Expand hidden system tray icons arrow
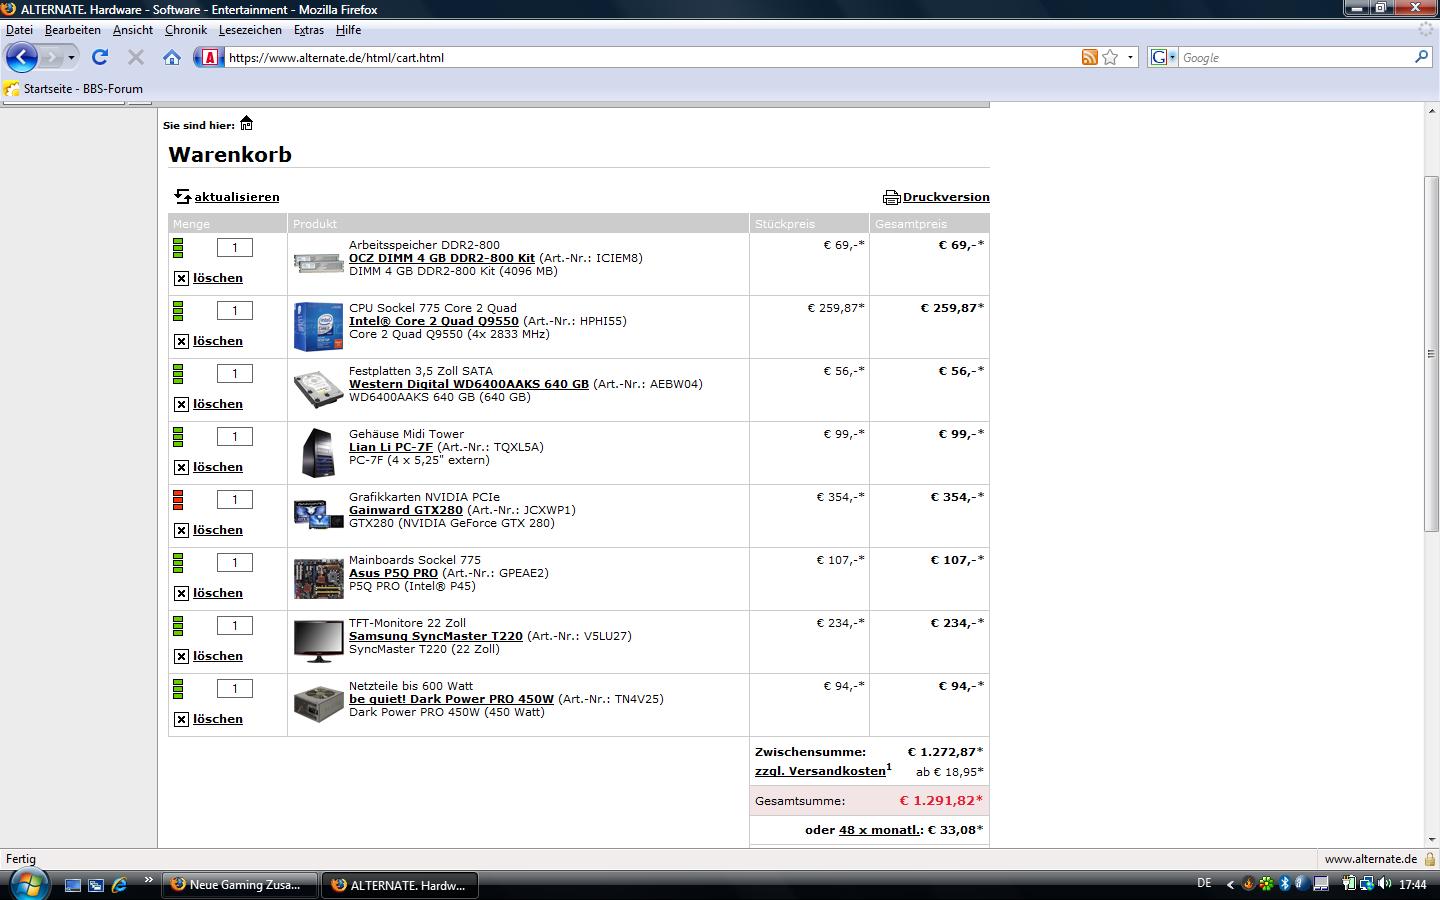The width and height of the screenshot is (1440, 900). 1230,884
